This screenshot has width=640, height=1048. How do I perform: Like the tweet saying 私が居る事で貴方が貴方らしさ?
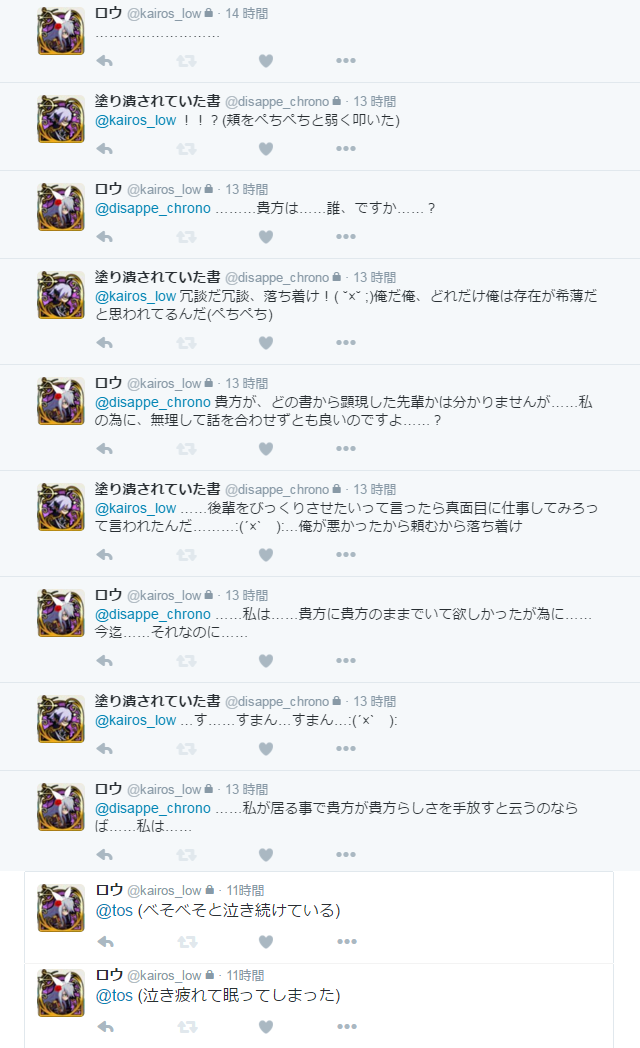pos(266,855)
